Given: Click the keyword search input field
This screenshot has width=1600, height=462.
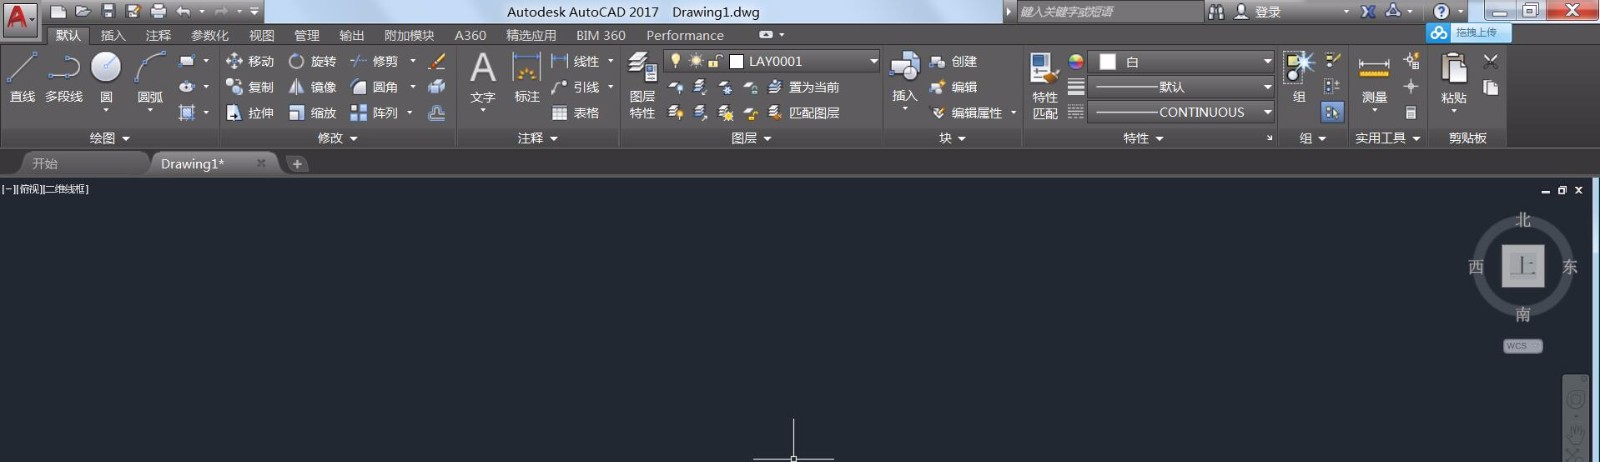Looking at the screenshot, I should 1109,12.
